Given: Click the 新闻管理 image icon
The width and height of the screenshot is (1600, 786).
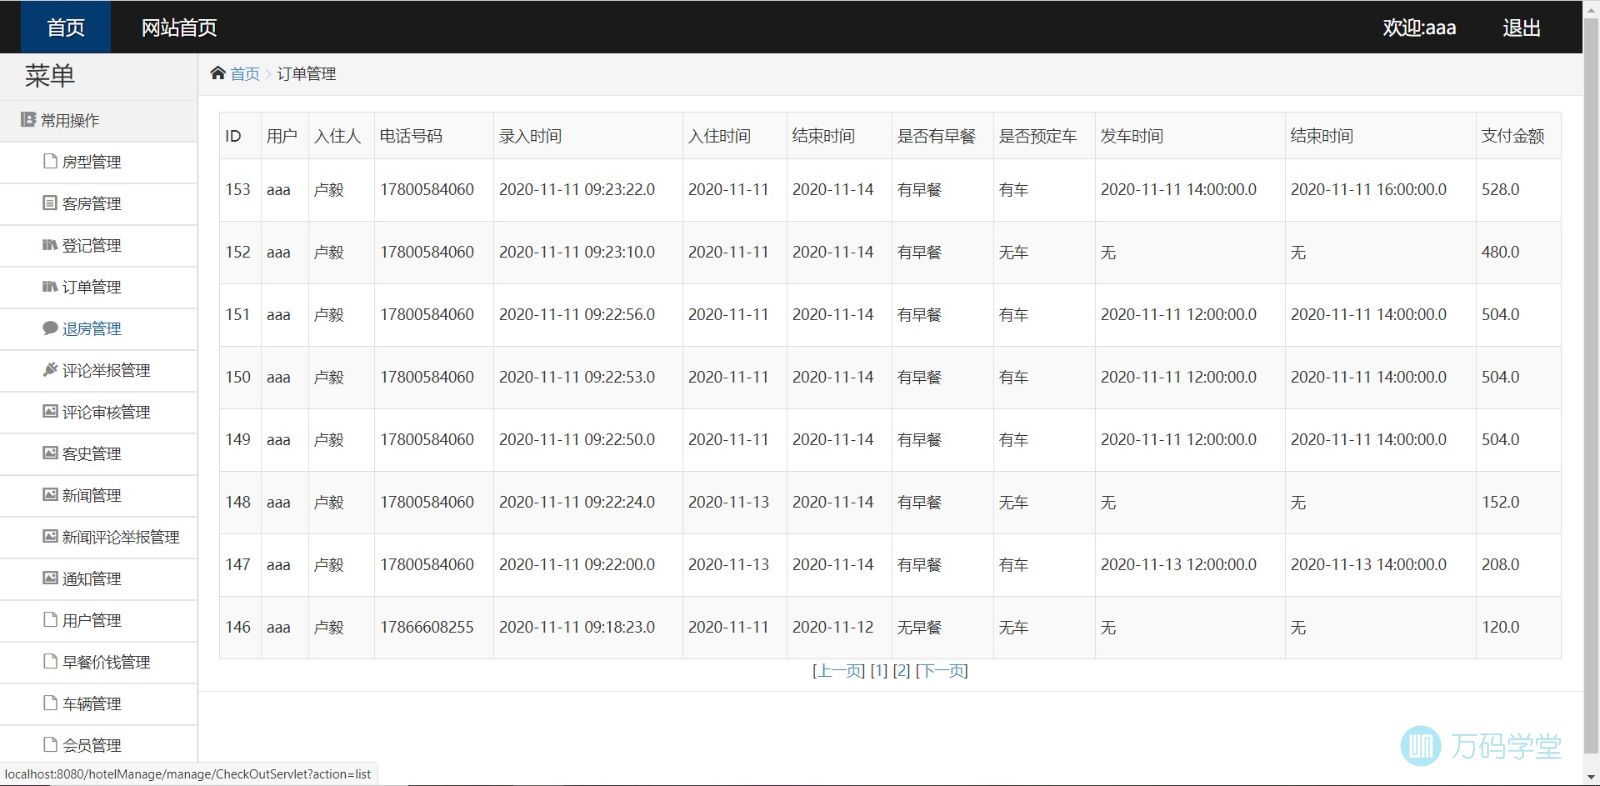Looking at the screenshot, I should (50, 495).
